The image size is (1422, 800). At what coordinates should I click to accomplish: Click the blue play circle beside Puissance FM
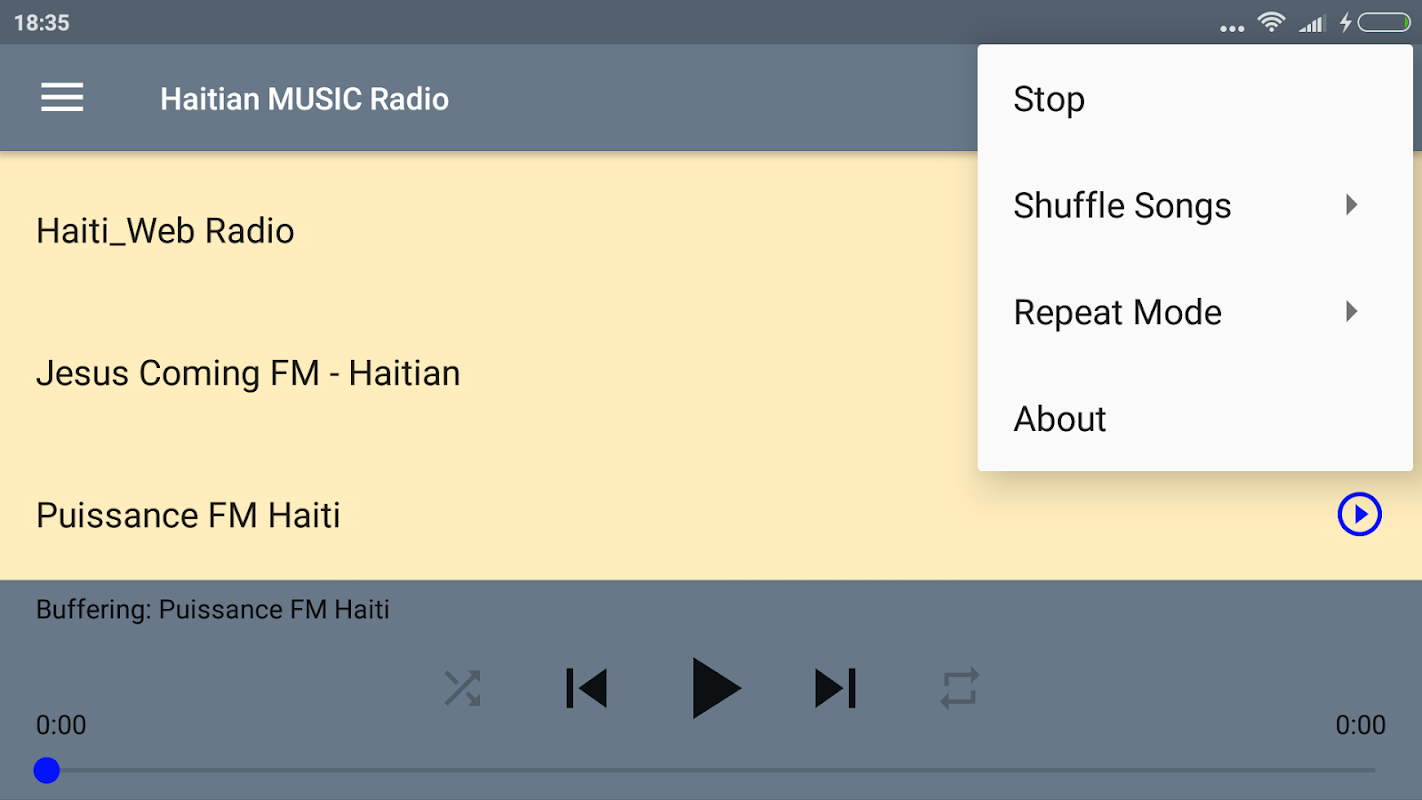coord(1359,515)
